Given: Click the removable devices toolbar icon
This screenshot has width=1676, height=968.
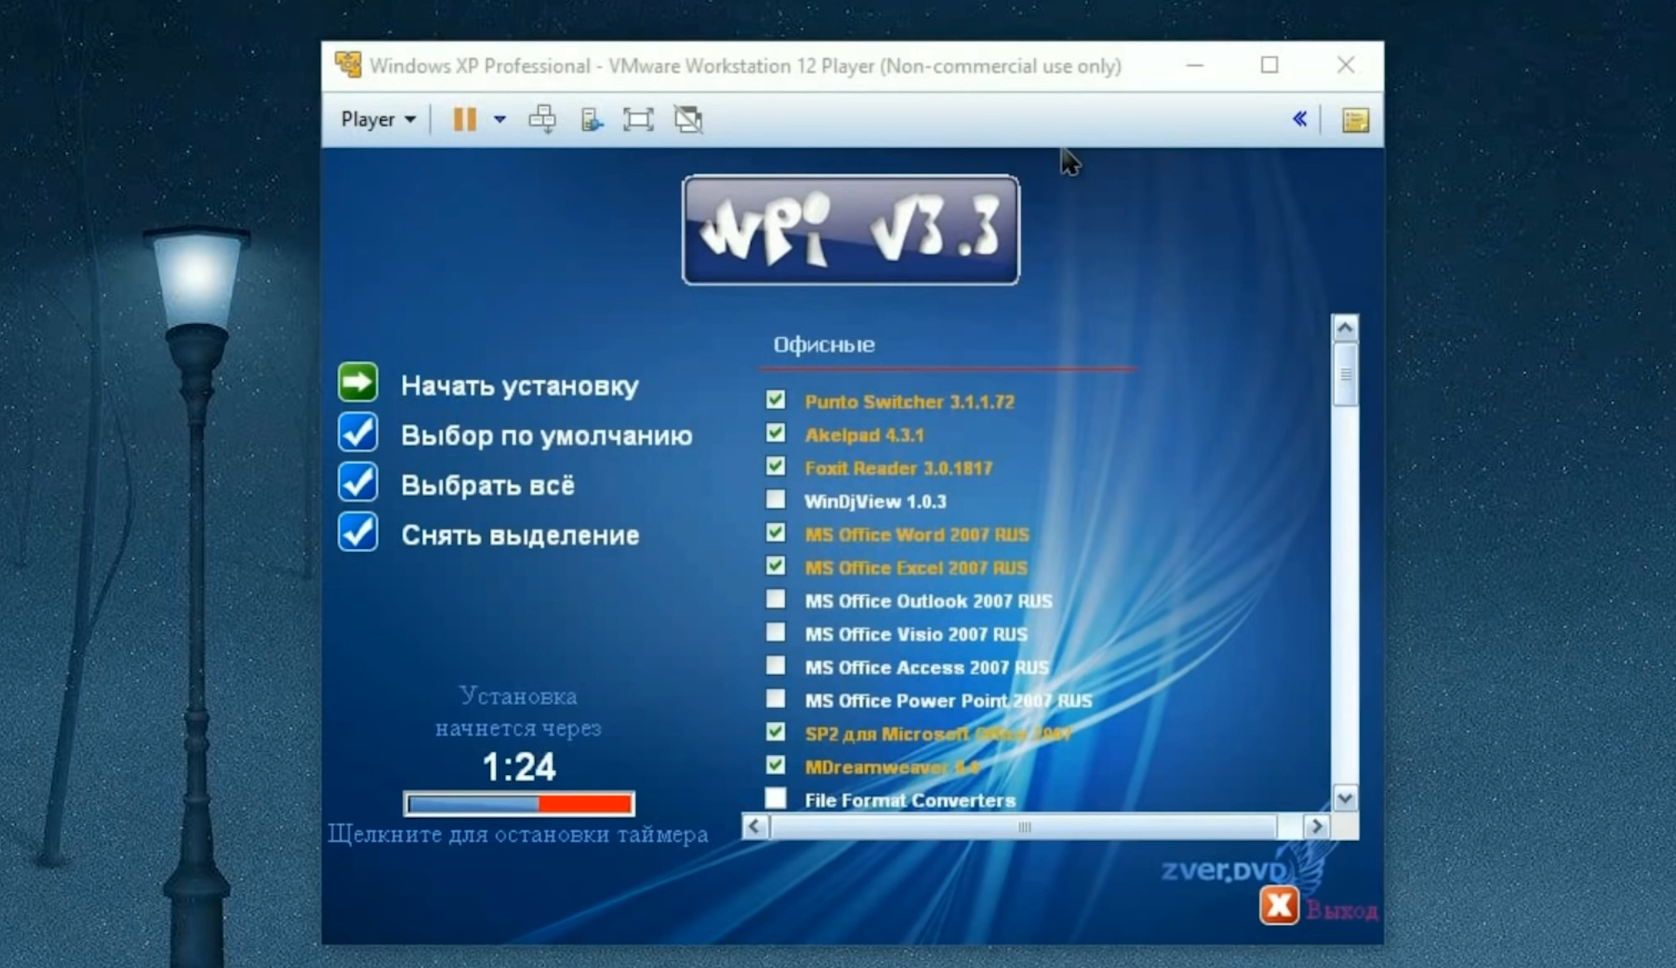Looking at the screenshot, I should (x=592, y=120).
